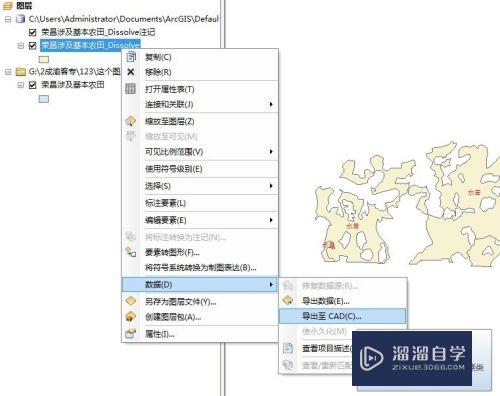Expand the 编辑要素(E) Edit Features submenu
This screenshot has height=396, width=500.
pos(200,220)
